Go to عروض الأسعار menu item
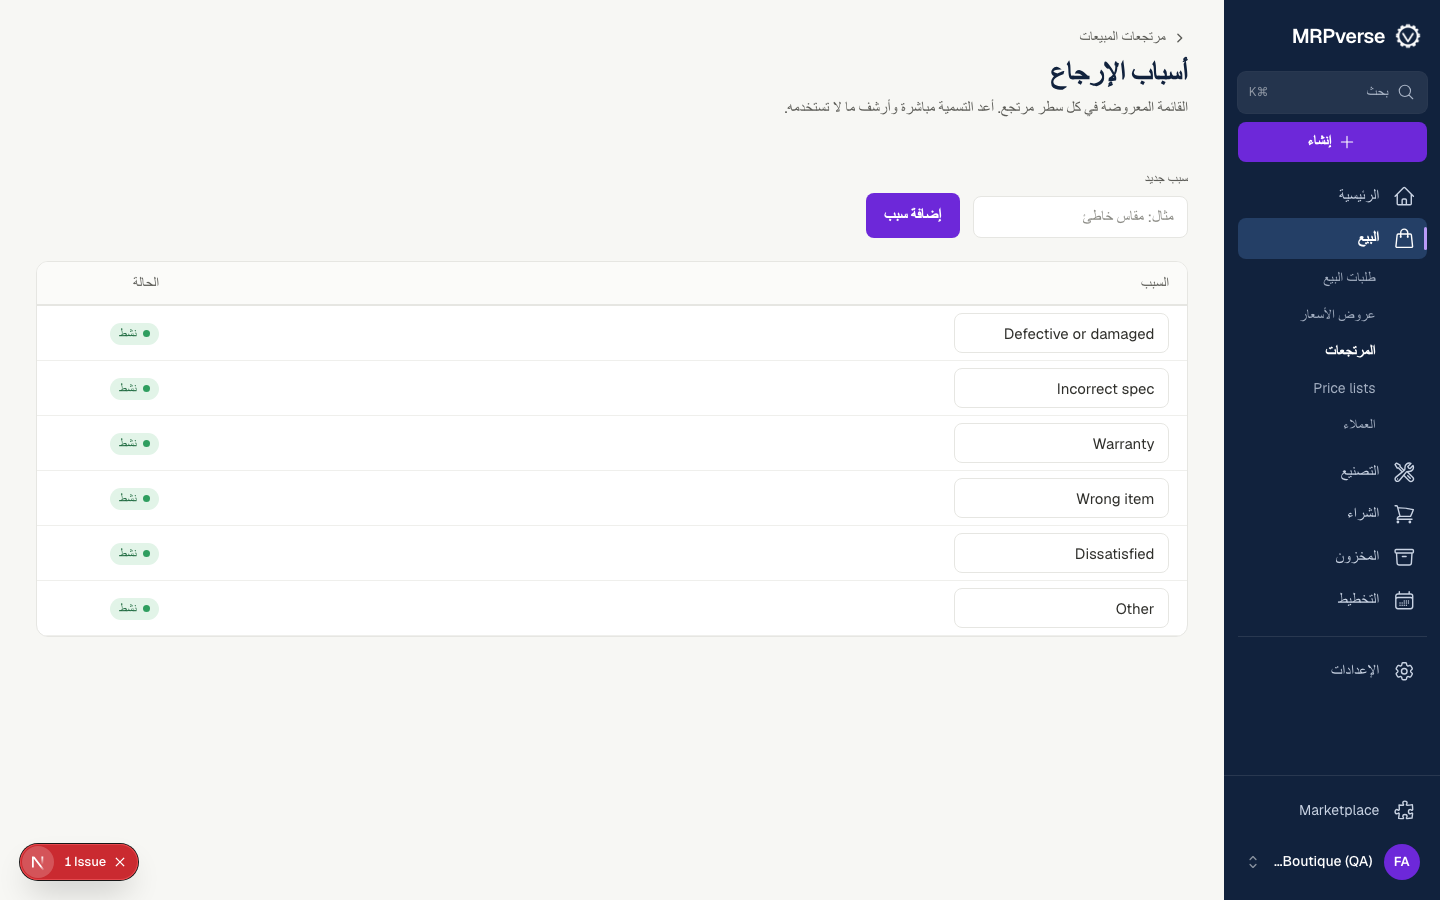The width and height of the screenshot is (1440, 900). pos(1338,314)
